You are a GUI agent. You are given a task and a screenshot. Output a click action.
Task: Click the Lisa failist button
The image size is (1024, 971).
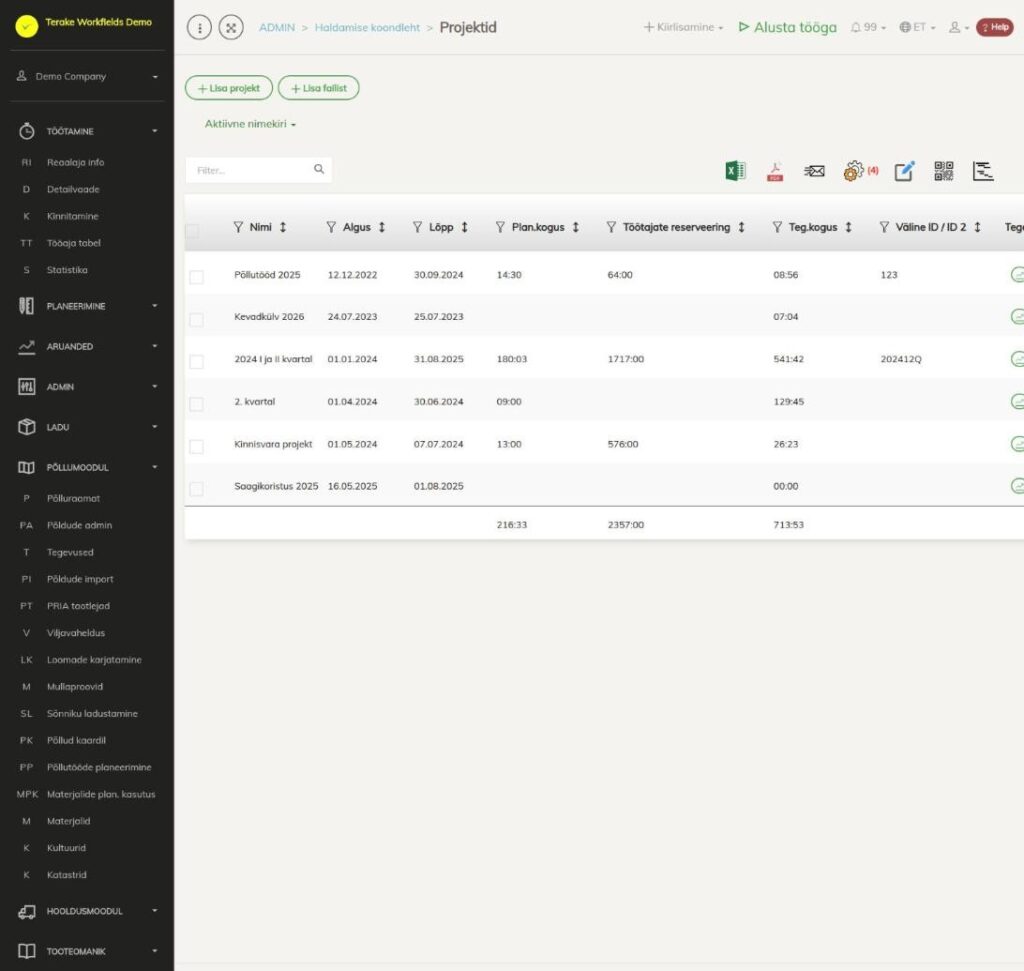pyautogui.click(x=319, y=88)
